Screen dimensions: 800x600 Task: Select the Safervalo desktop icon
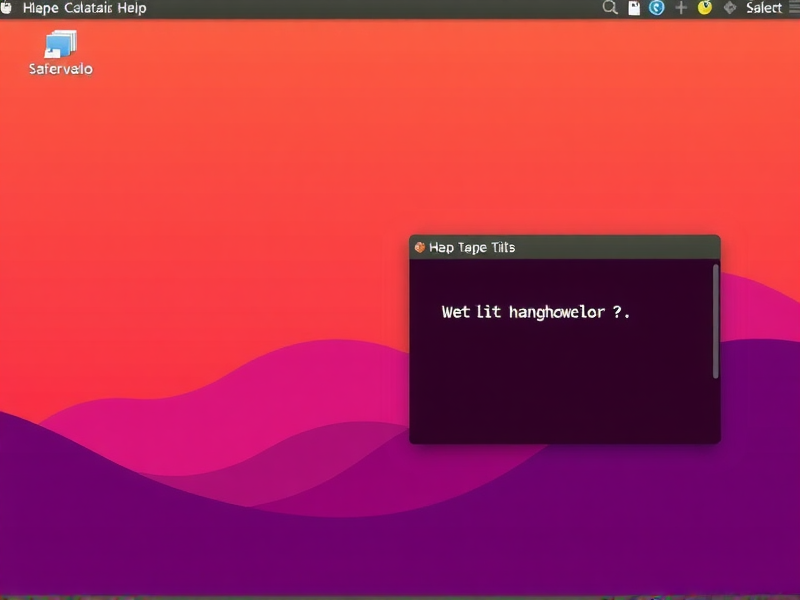click(61, 44)
